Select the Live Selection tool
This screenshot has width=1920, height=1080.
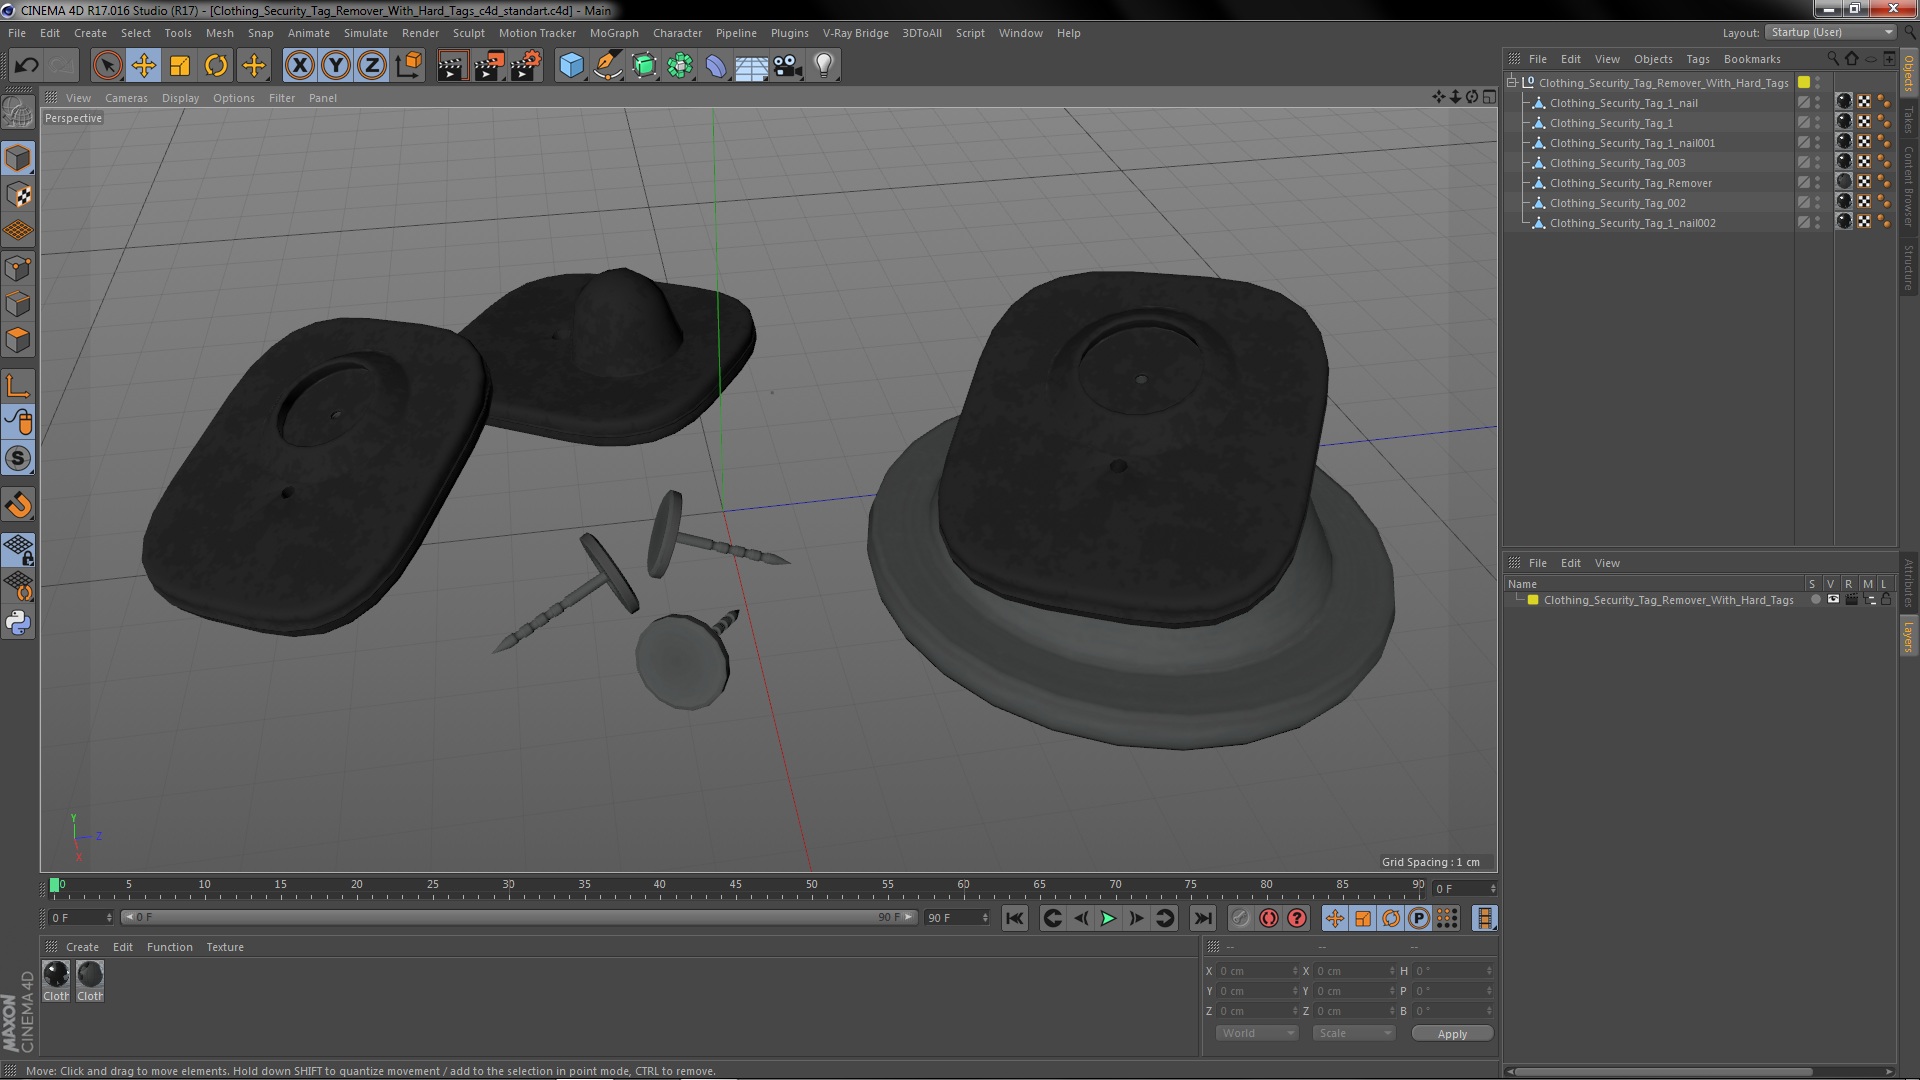(107, 66)
